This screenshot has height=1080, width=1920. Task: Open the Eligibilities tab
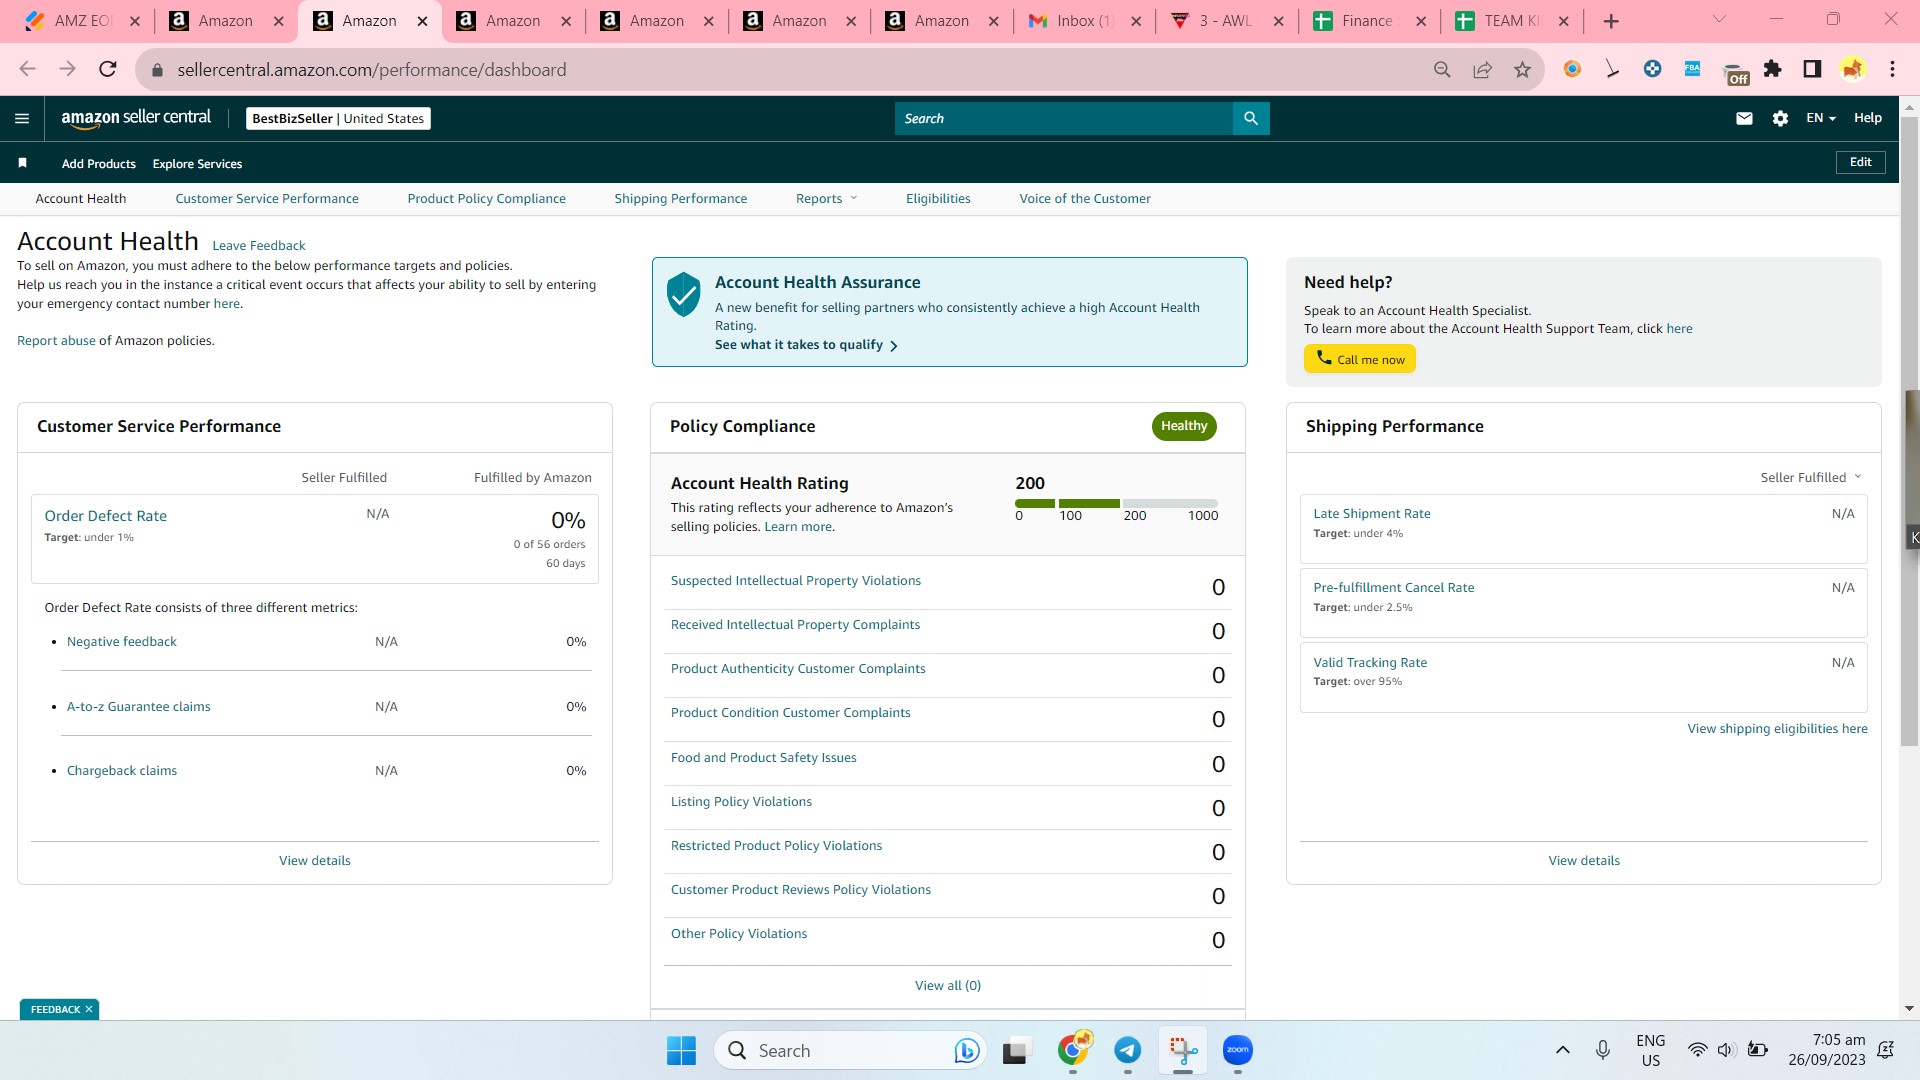[938, 198]
